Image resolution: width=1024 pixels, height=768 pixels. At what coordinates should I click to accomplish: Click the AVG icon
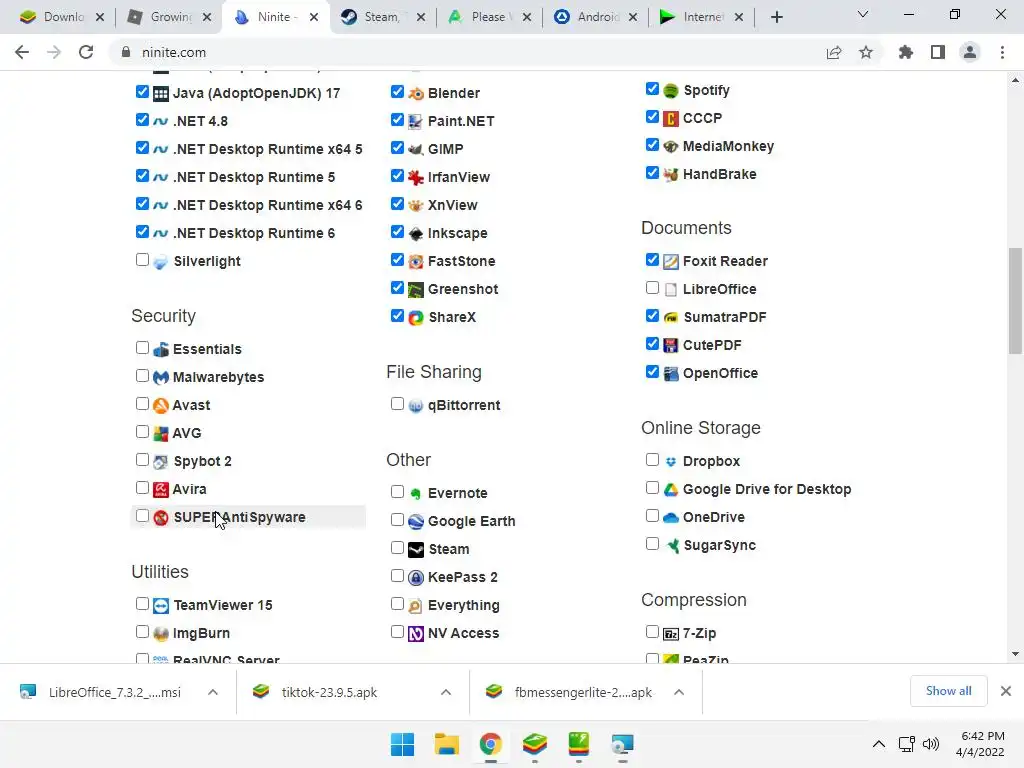tap(161, 434)
